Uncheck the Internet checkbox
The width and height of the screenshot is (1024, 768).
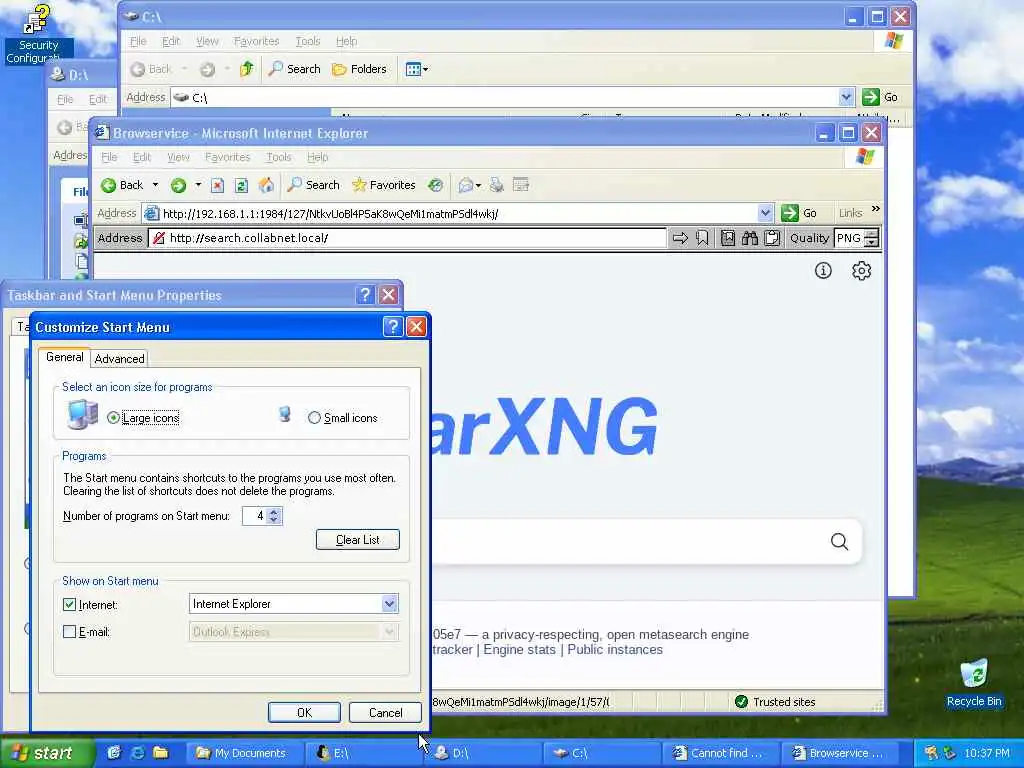69,605
